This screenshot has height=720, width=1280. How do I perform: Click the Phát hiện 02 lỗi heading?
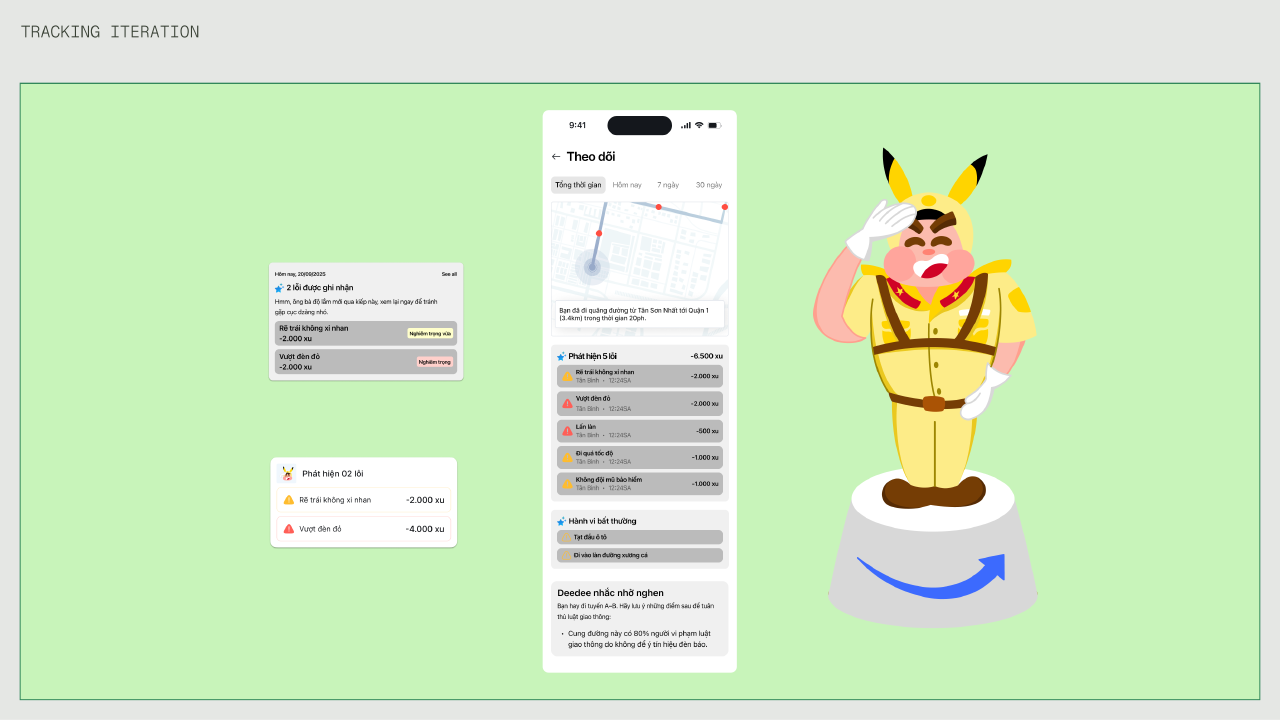(333, 474)
